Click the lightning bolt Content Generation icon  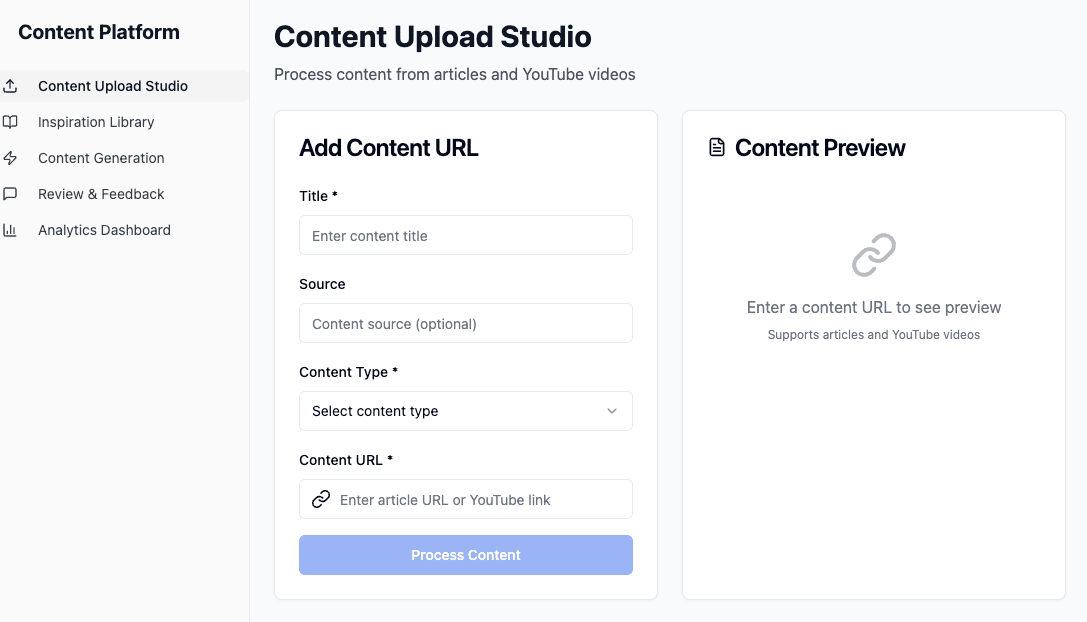[x=10, y=158]
